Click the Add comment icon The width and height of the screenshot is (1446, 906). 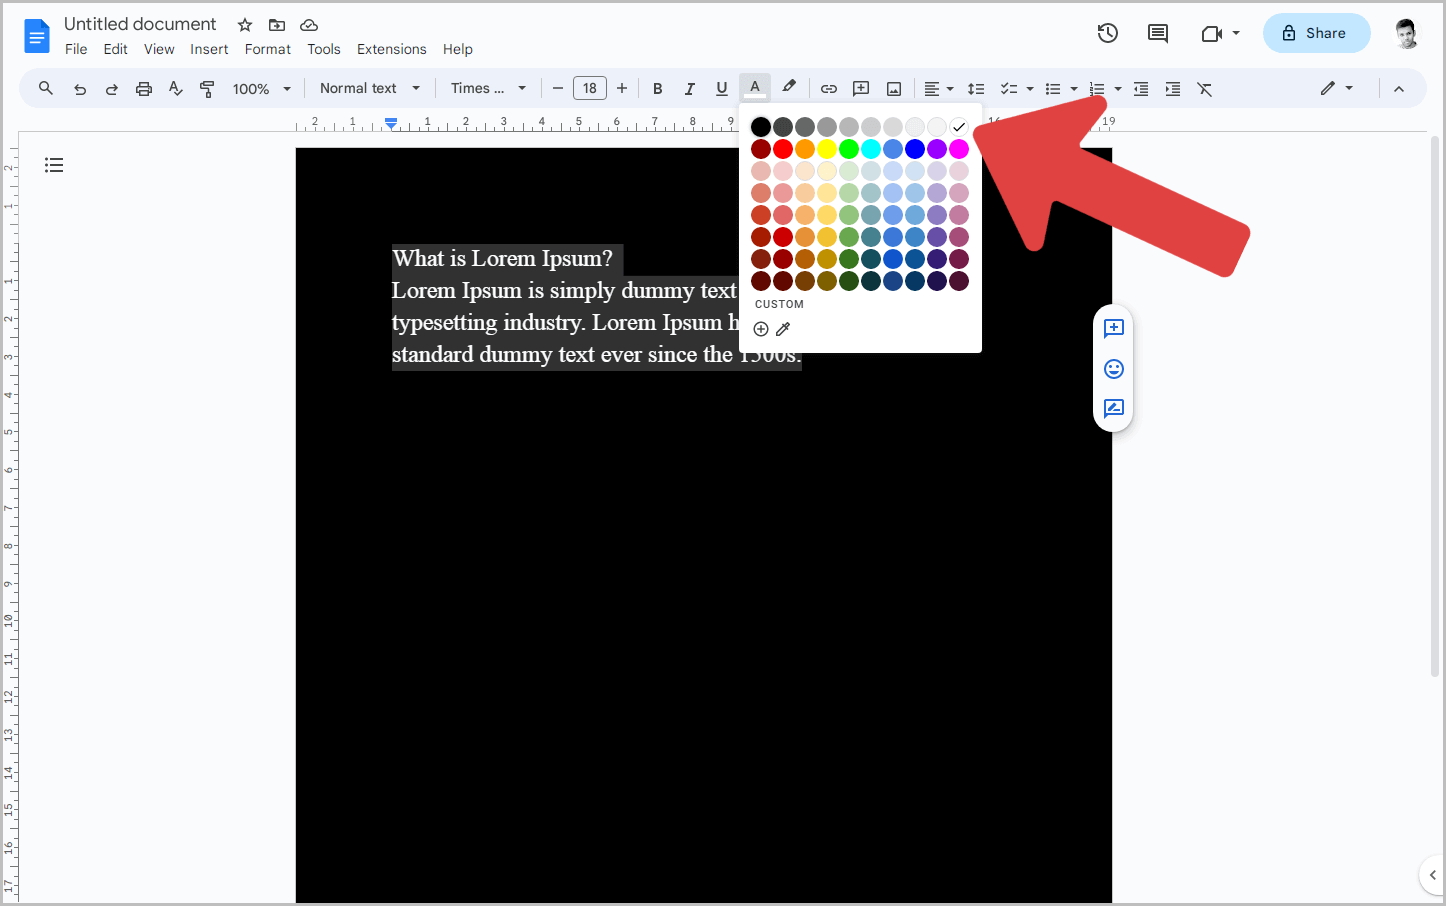point(861,88)
